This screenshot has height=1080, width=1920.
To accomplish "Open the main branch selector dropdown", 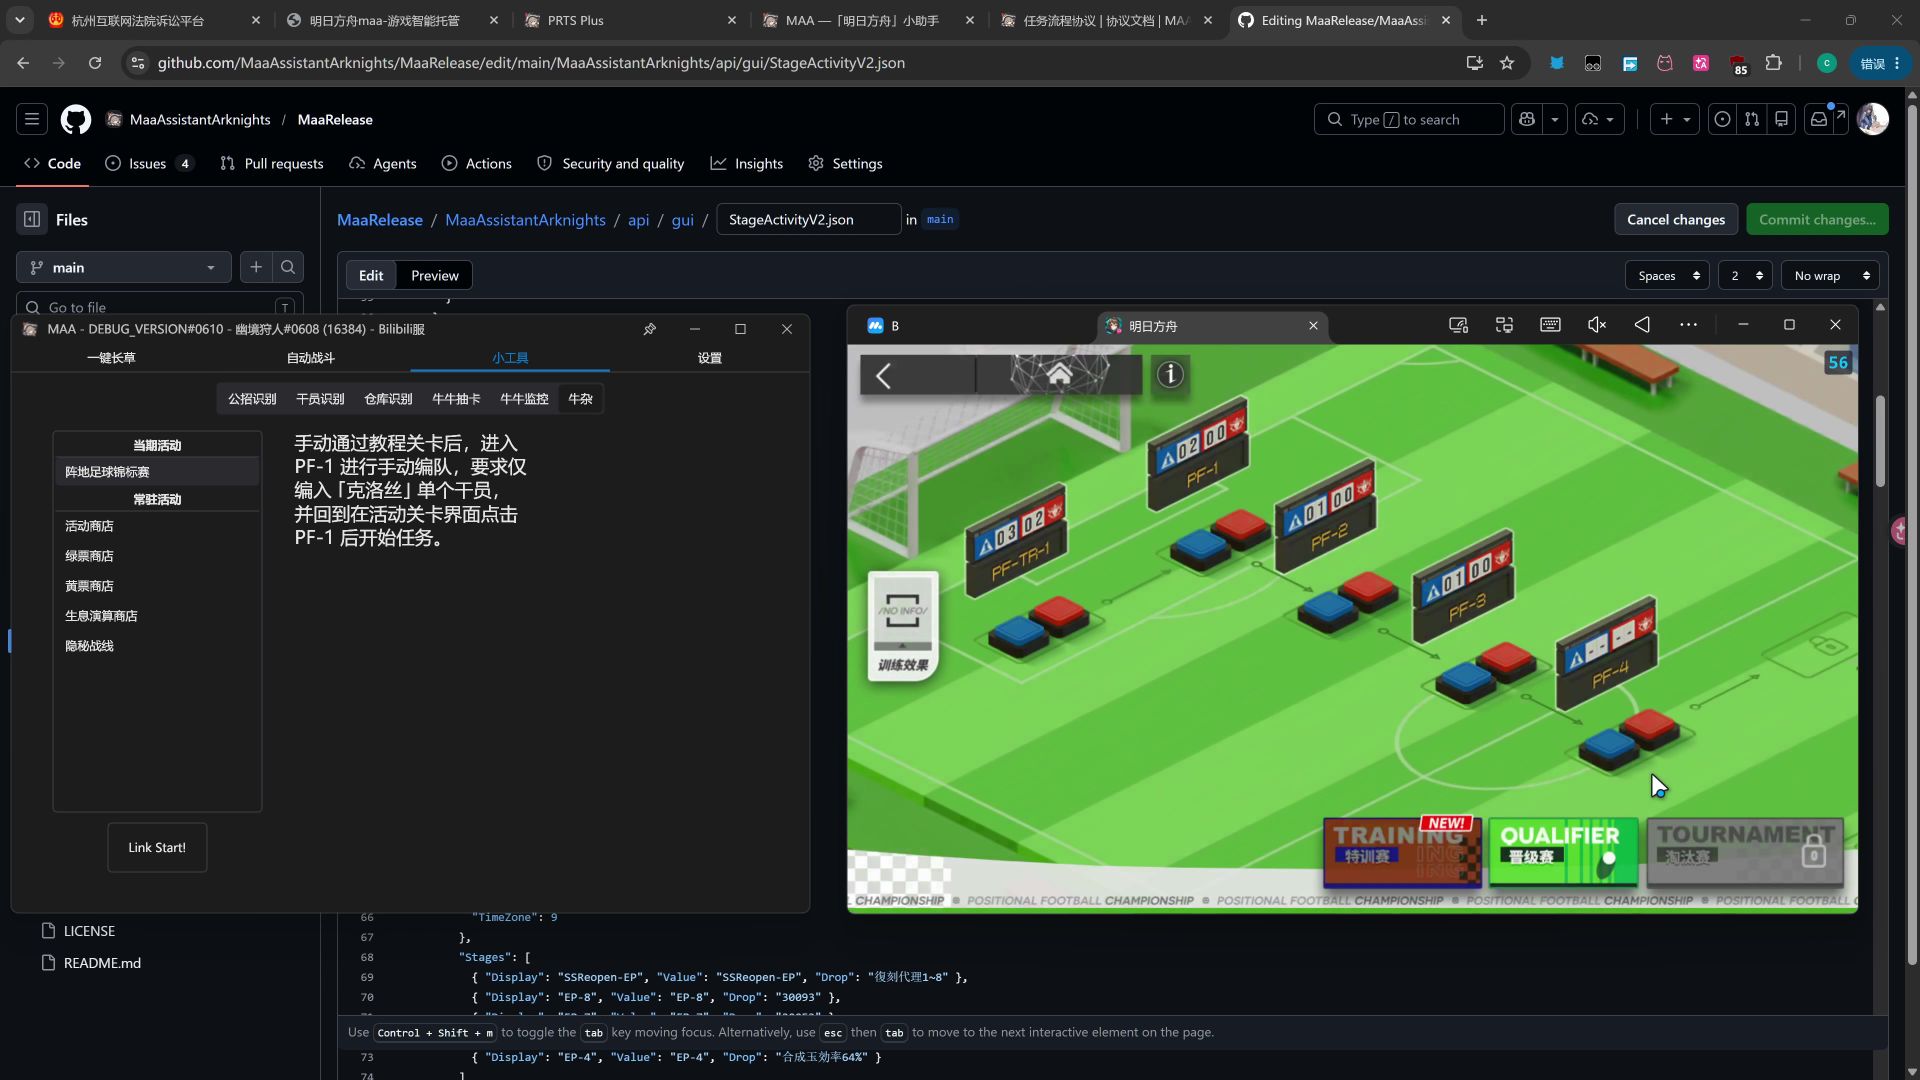I will coord(124,267).
